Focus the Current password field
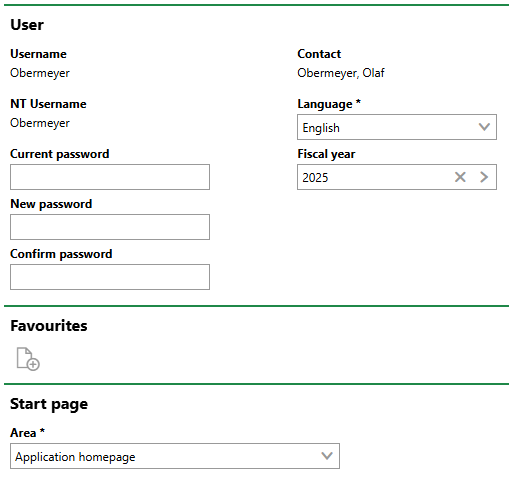Screen dimensions: 509x480 coord(110,177)
